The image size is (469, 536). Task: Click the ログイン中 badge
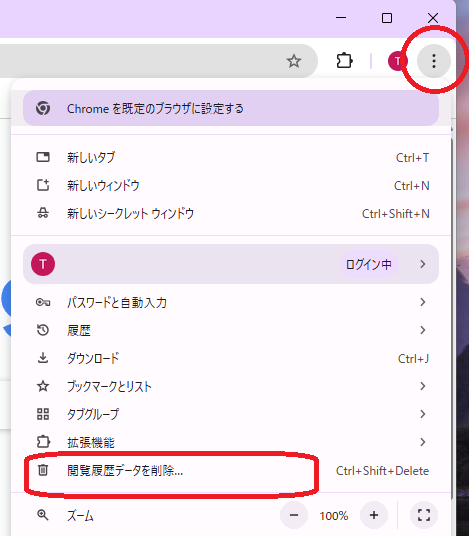coord(369,264)
